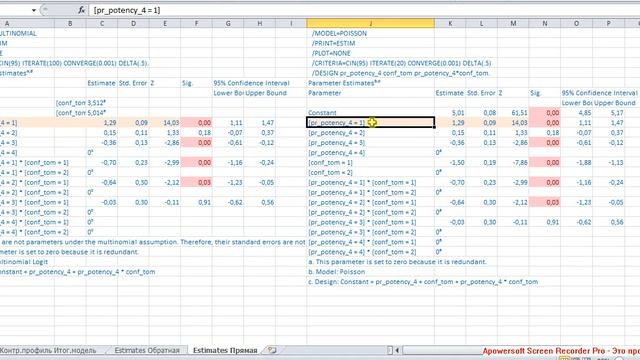The width and height of the screenshot is (640, 360).
Task: Select the note 'a. This parameter is set to zero'
Action: click(397, 262)
